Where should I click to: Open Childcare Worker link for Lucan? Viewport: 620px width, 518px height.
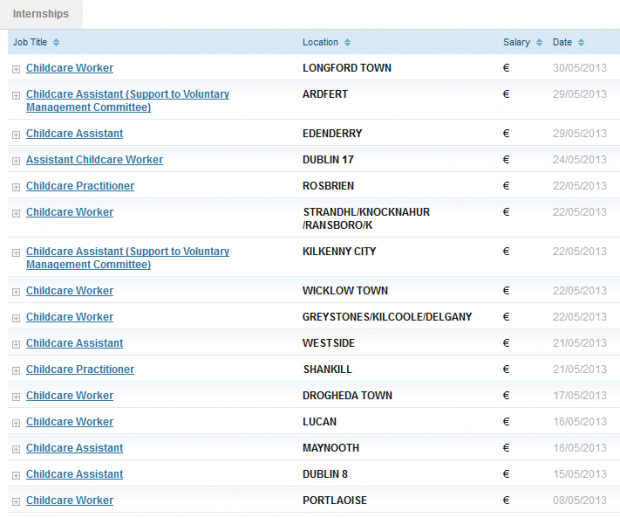(x=70, y=422)
